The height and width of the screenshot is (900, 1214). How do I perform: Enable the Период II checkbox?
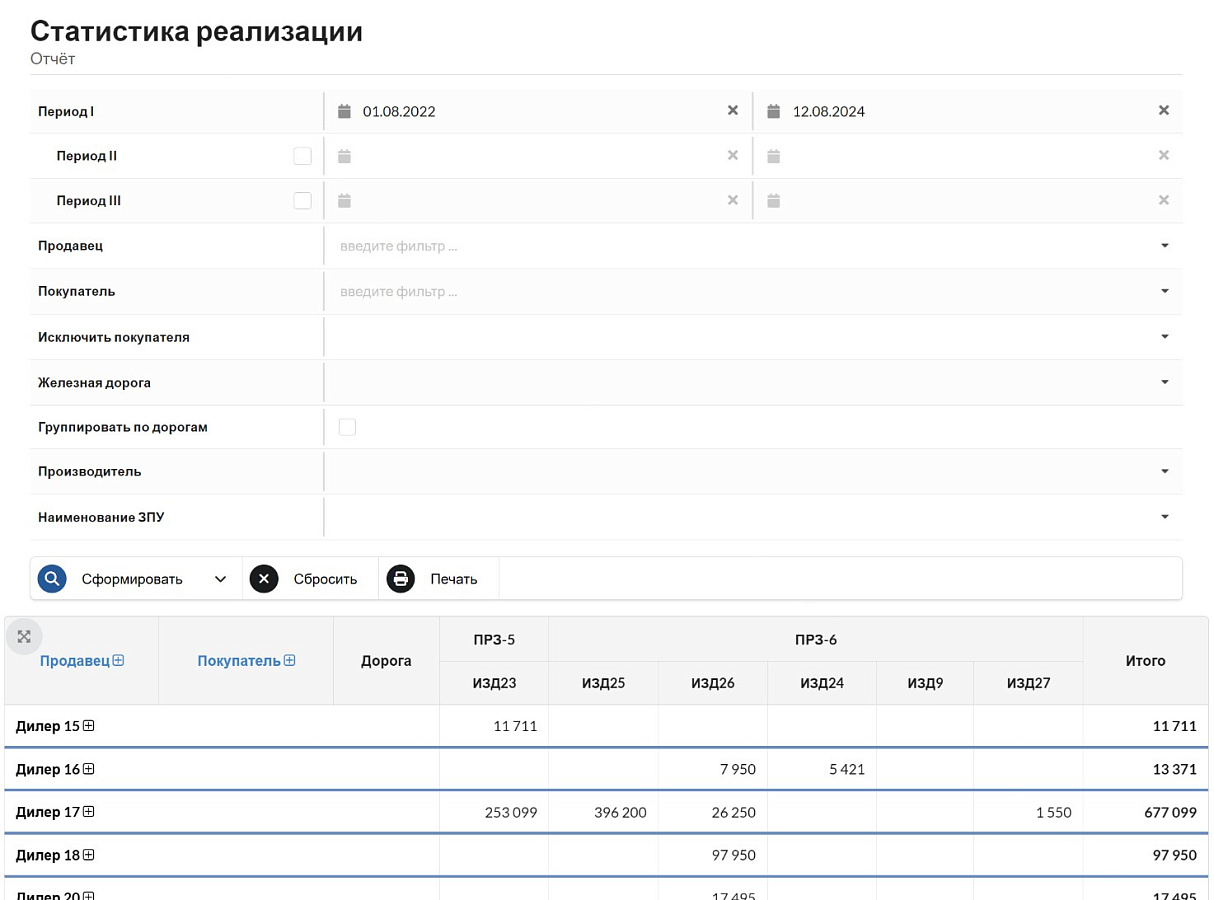click(x=302, y=156)
